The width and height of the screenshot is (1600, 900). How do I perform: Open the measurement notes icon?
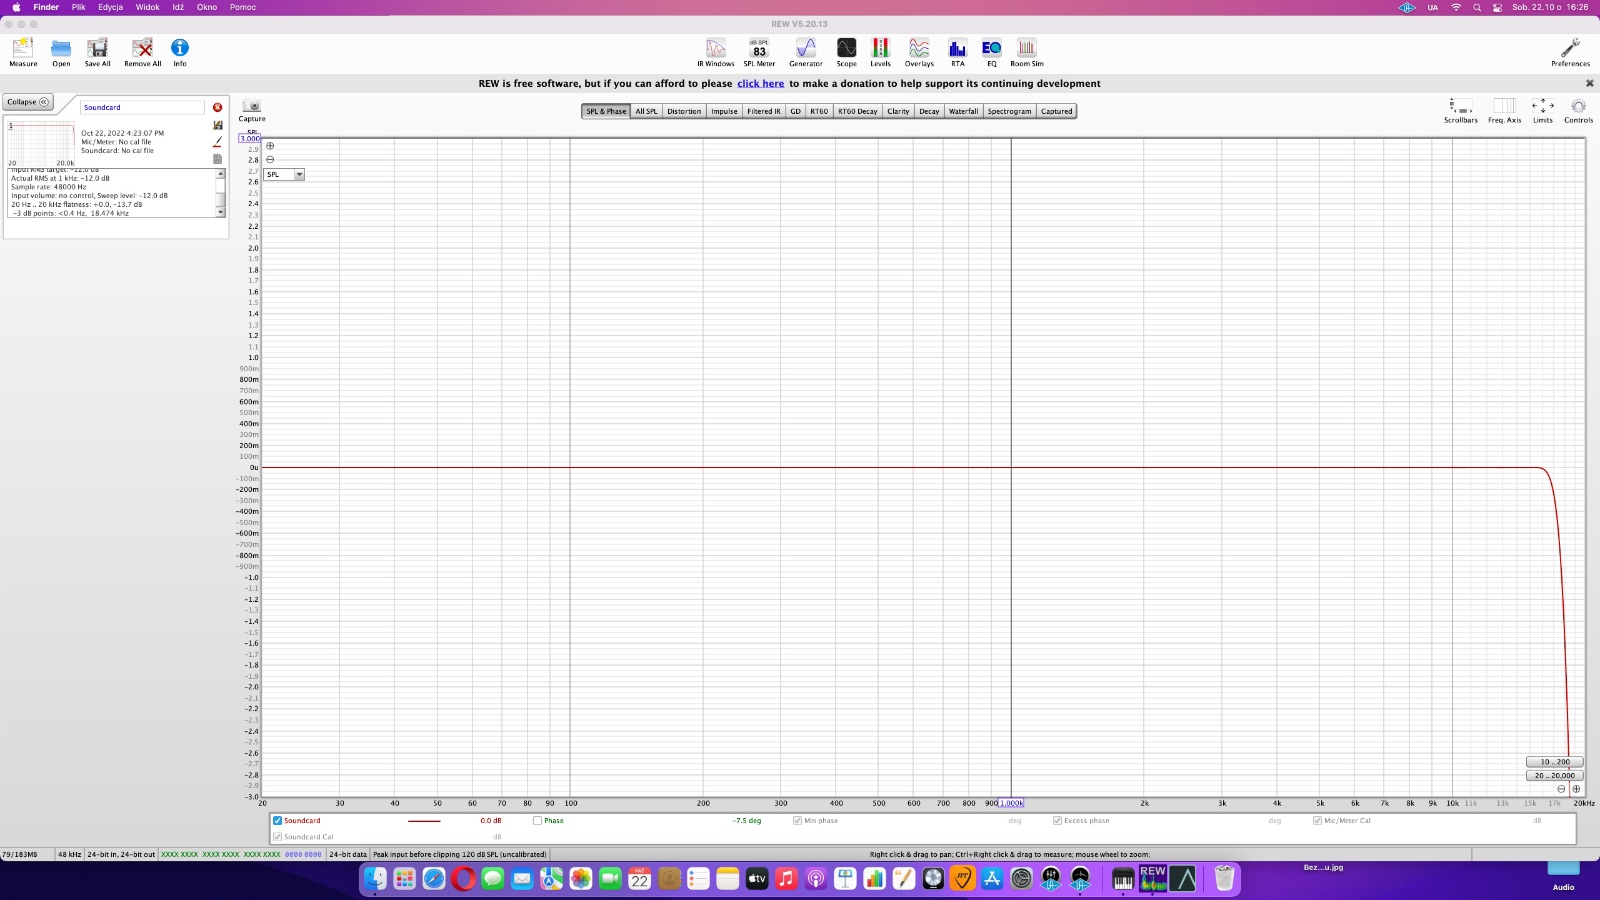(217, 159)
